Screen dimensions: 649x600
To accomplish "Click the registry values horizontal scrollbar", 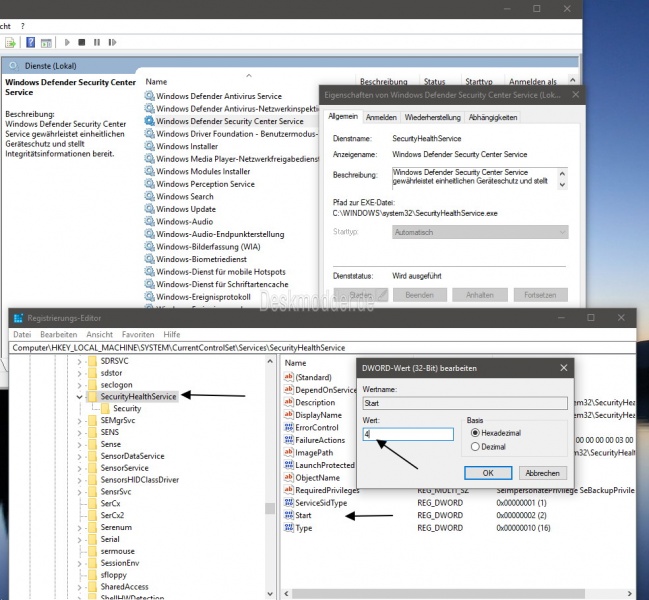I will click(x=439, y=594).
